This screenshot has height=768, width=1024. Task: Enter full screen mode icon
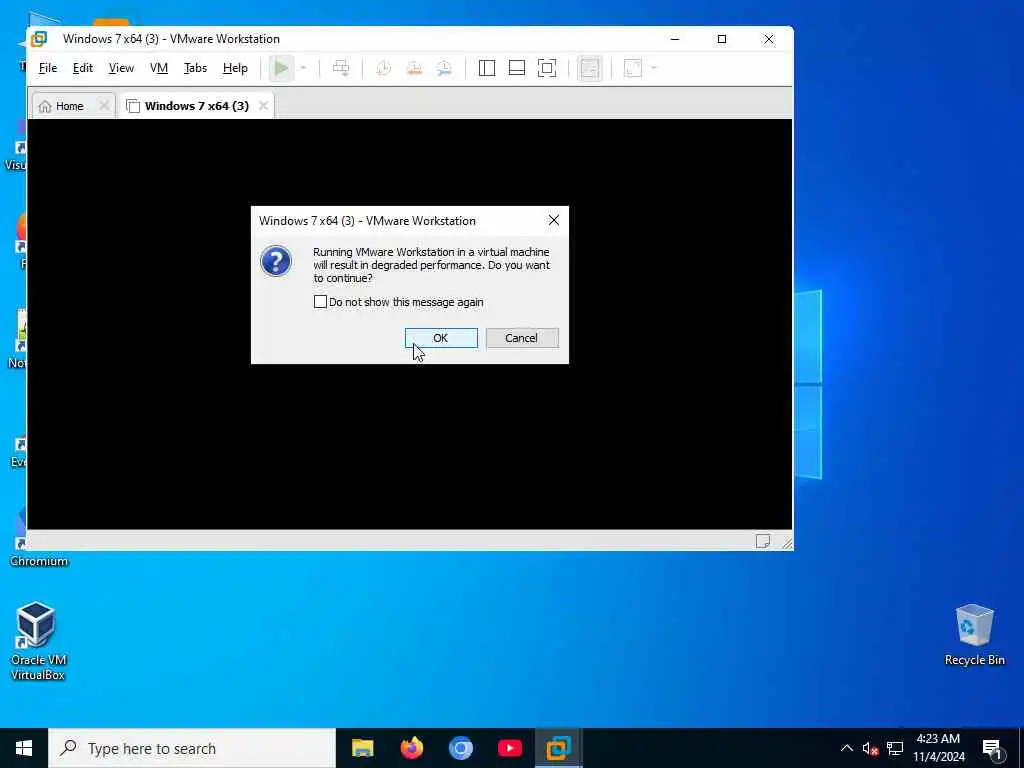click(547, 68)
